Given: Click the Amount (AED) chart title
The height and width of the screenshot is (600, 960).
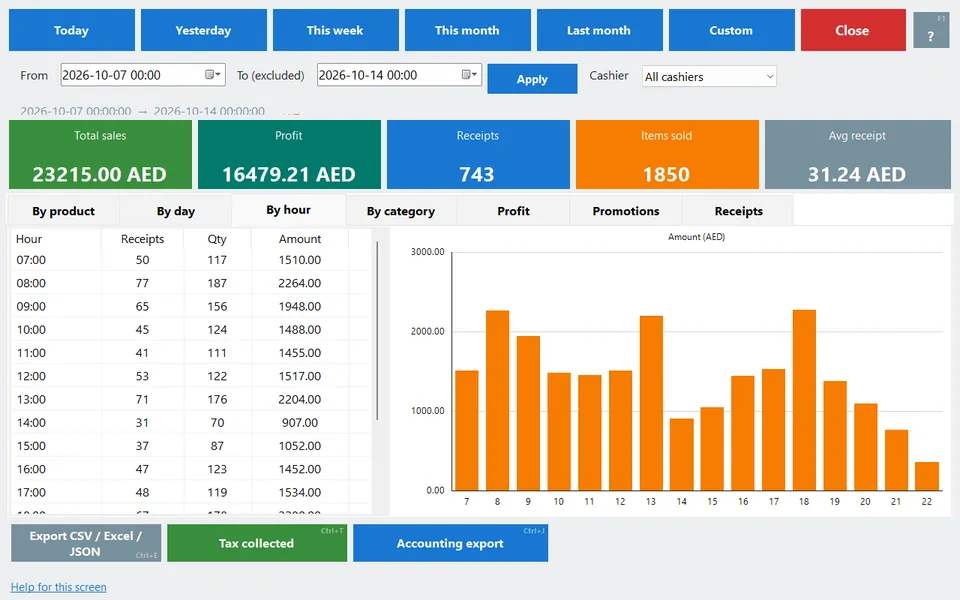Looking at the screenshot, I should (696, 237).
